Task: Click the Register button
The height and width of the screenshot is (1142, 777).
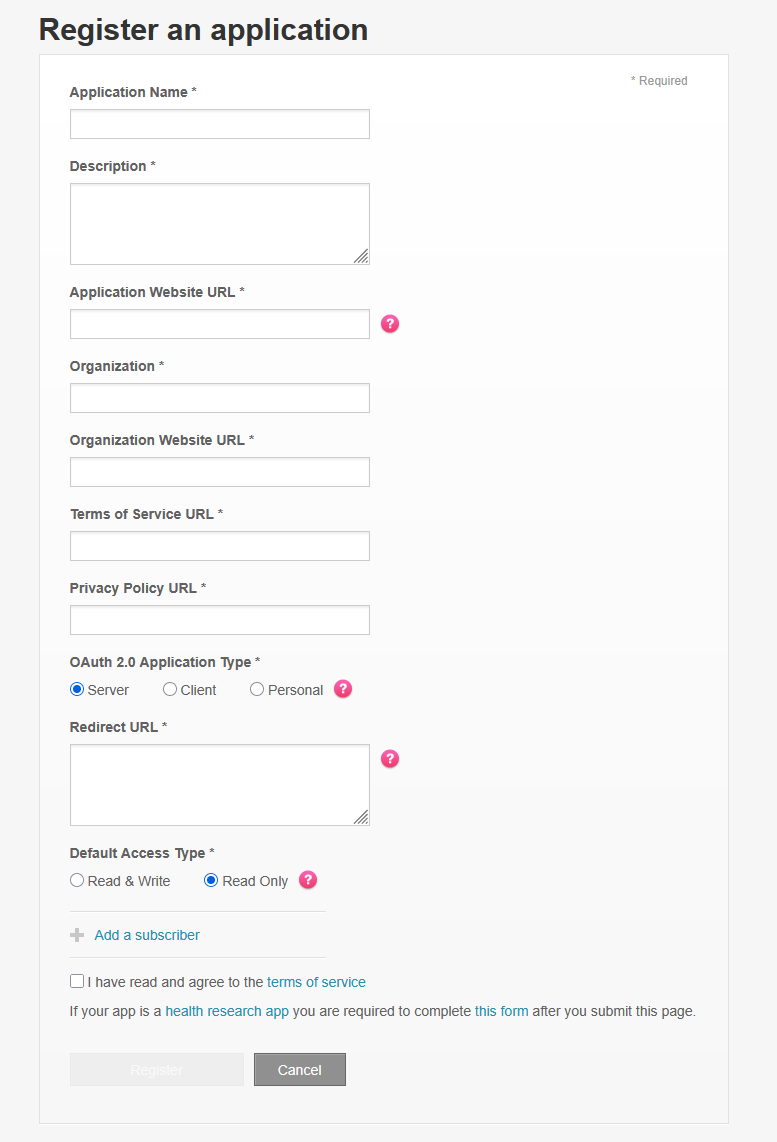Action: [157, 1069]
